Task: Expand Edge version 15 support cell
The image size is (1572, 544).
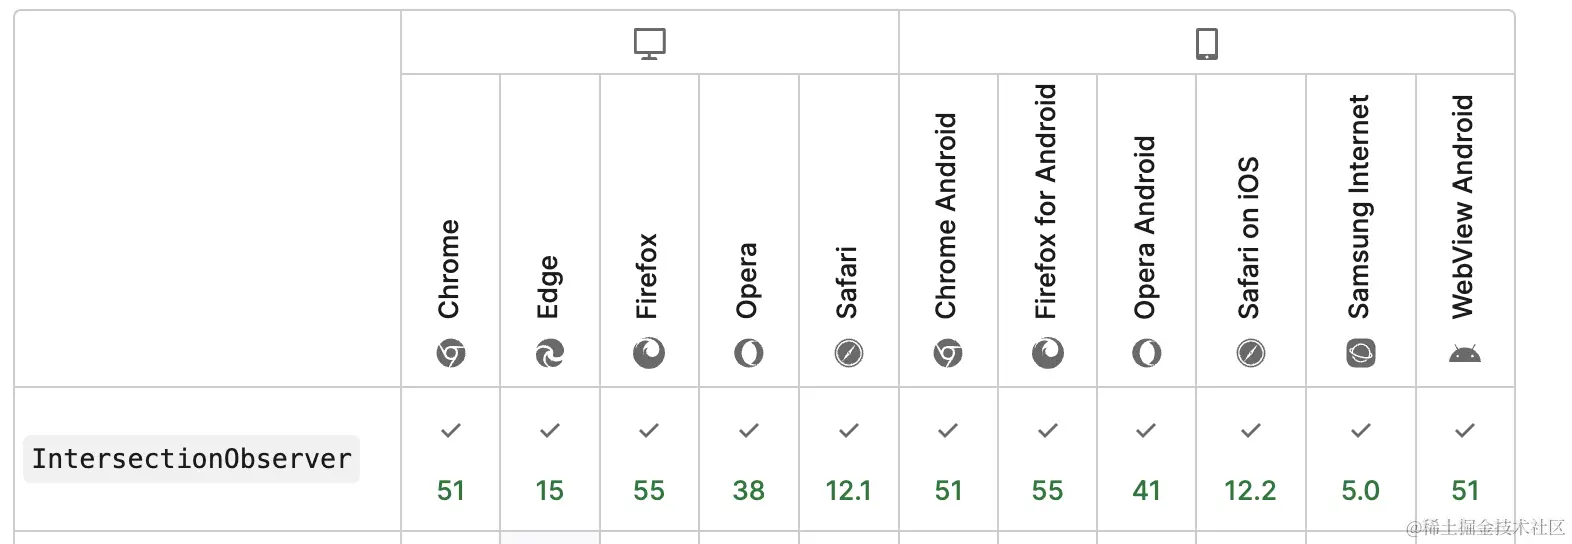Action: [549, 460]
